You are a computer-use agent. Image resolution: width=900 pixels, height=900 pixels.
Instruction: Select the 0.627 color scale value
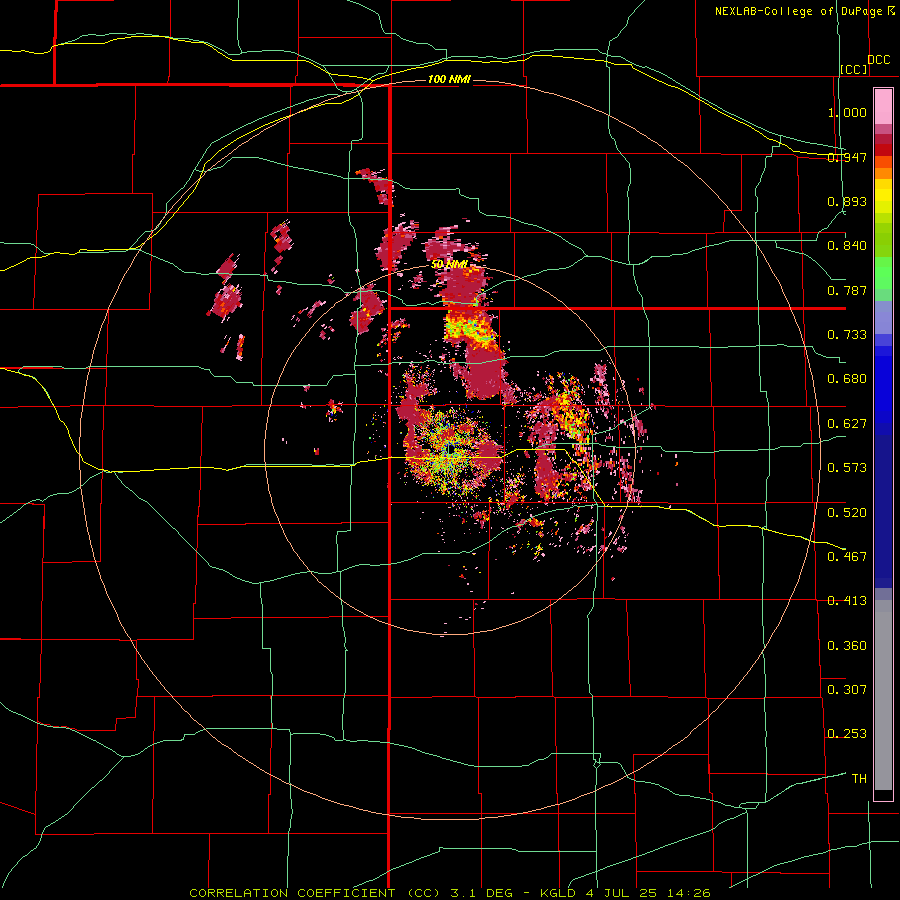pos(847,424)
